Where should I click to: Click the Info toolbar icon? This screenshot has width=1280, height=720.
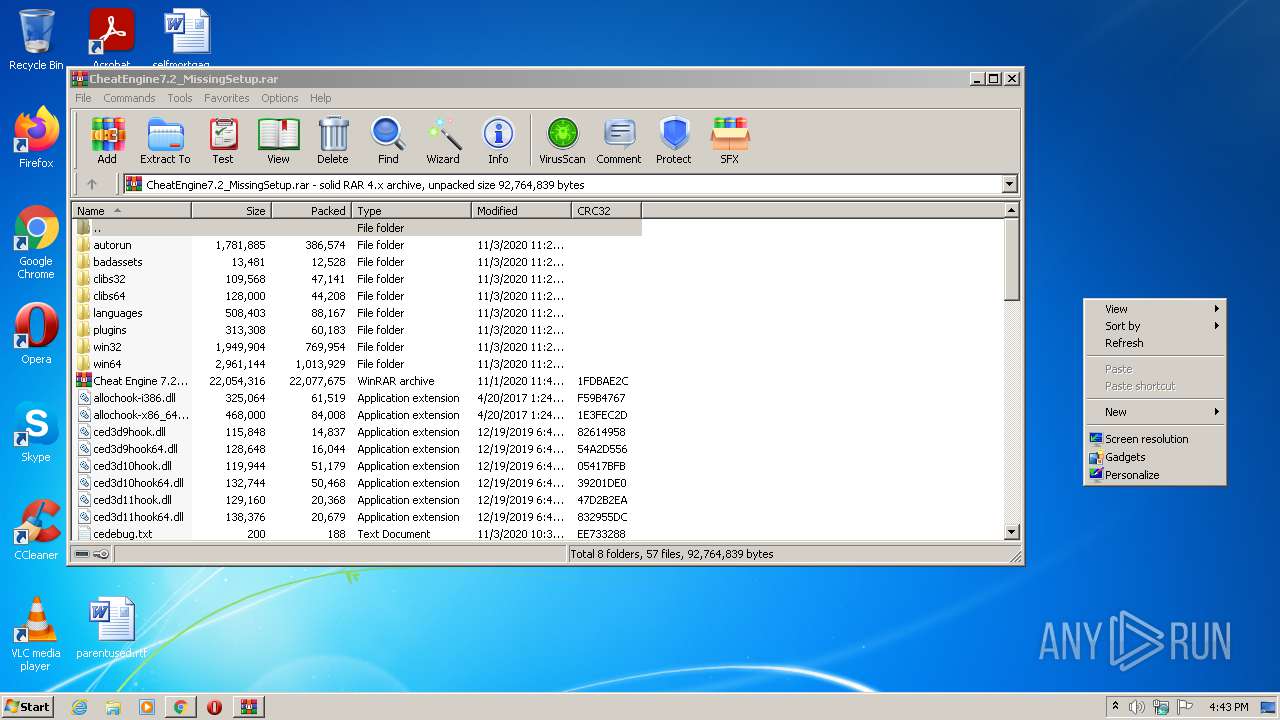click(498, 140)
